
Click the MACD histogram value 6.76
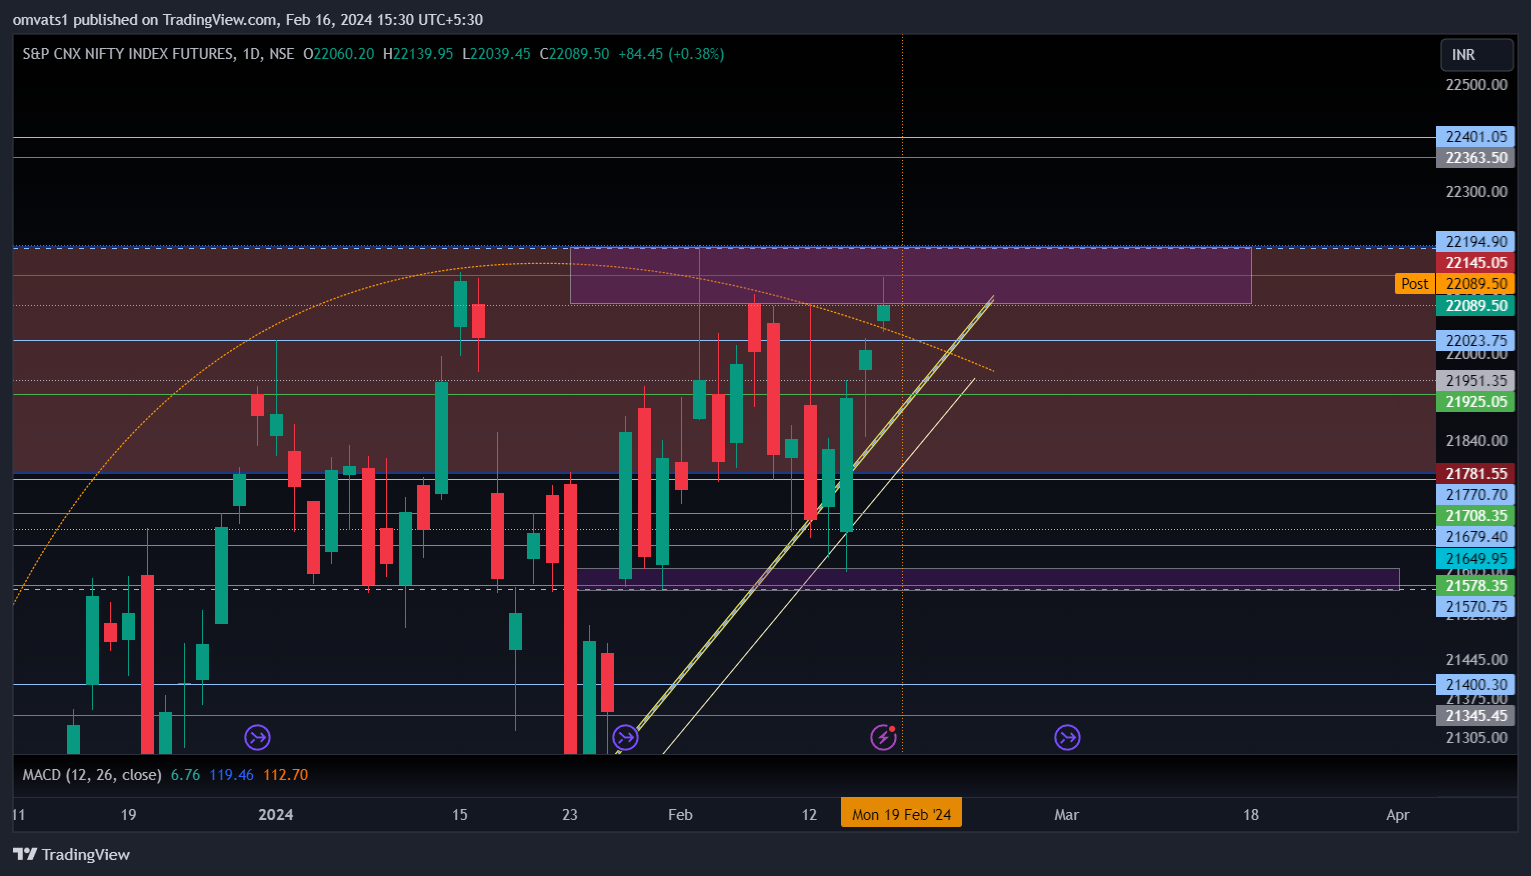click(186, 775)
